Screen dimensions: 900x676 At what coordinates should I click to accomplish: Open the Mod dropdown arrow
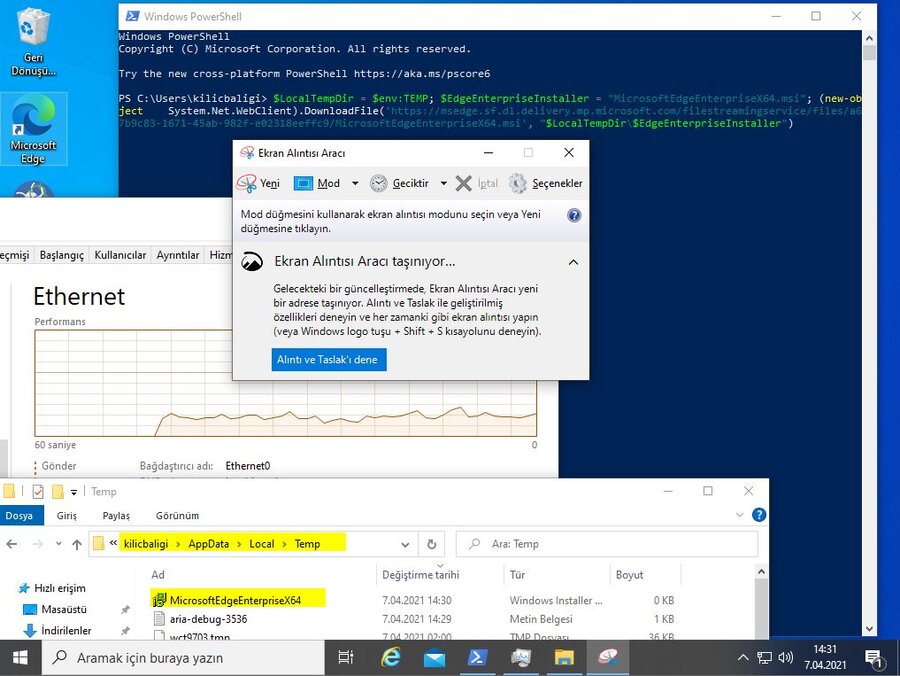coord(355,183)
